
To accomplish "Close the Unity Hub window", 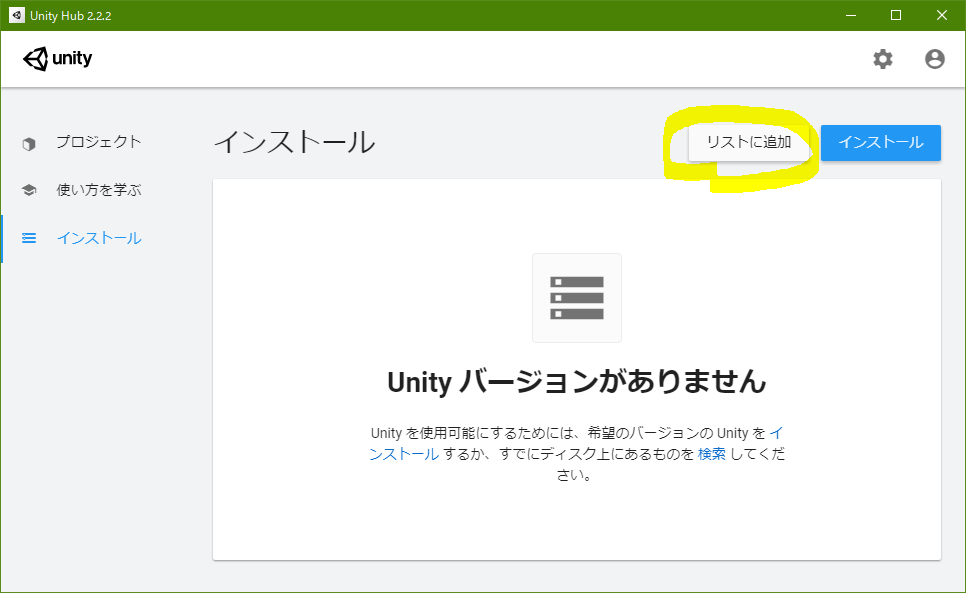I will (x=942, y=15).
